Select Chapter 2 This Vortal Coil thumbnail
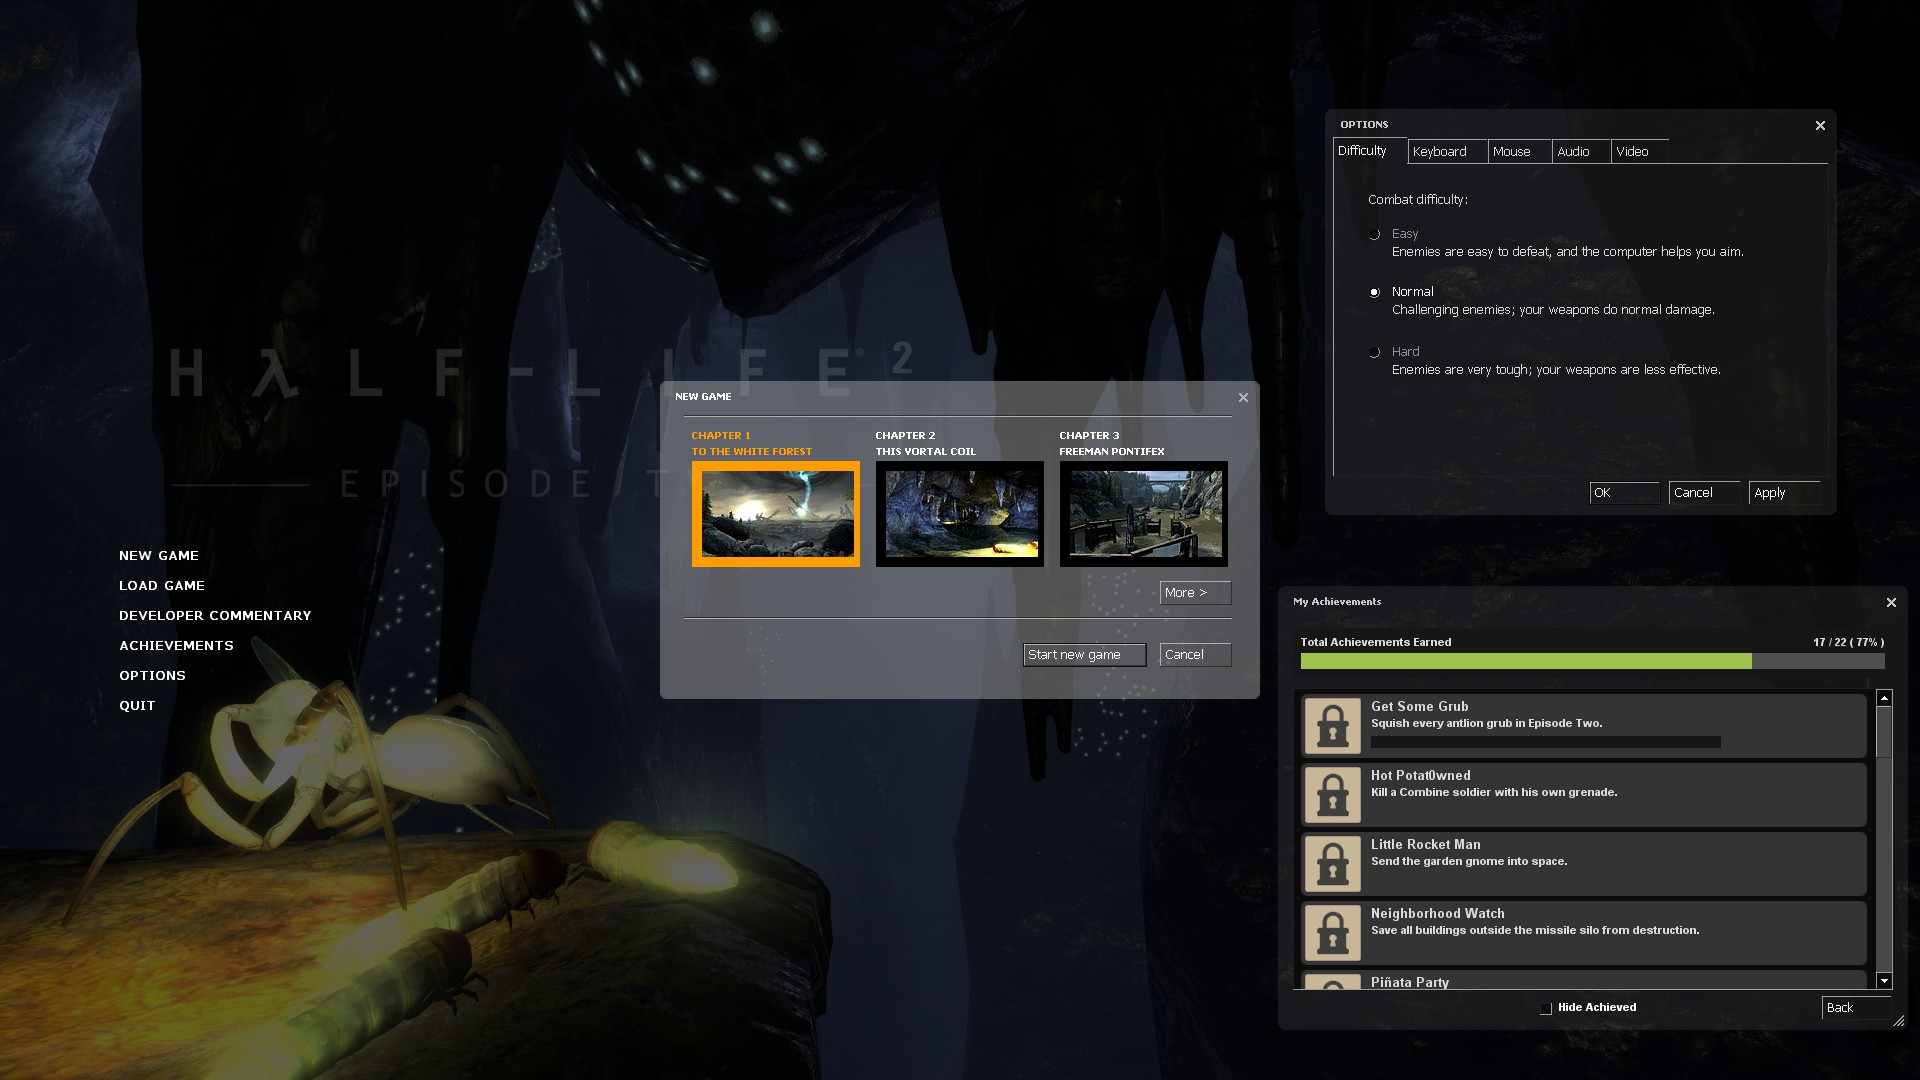The width and height of the screenshot is (1920, 1080). pos(960,514)
